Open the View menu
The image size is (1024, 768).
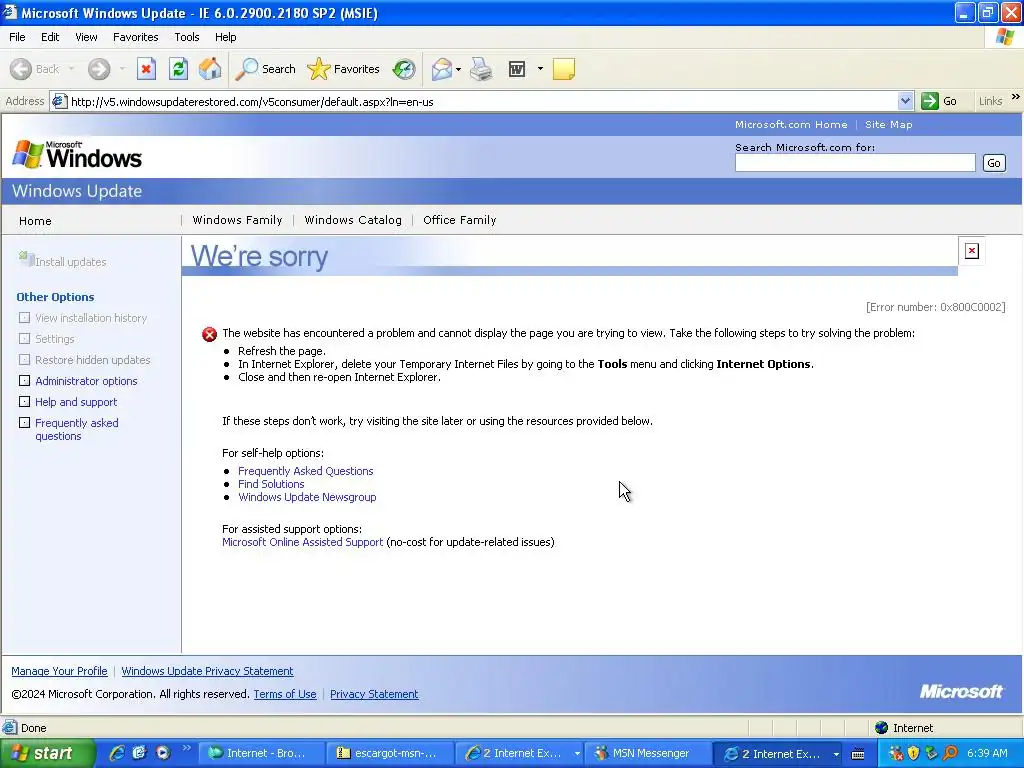point(86,37)
